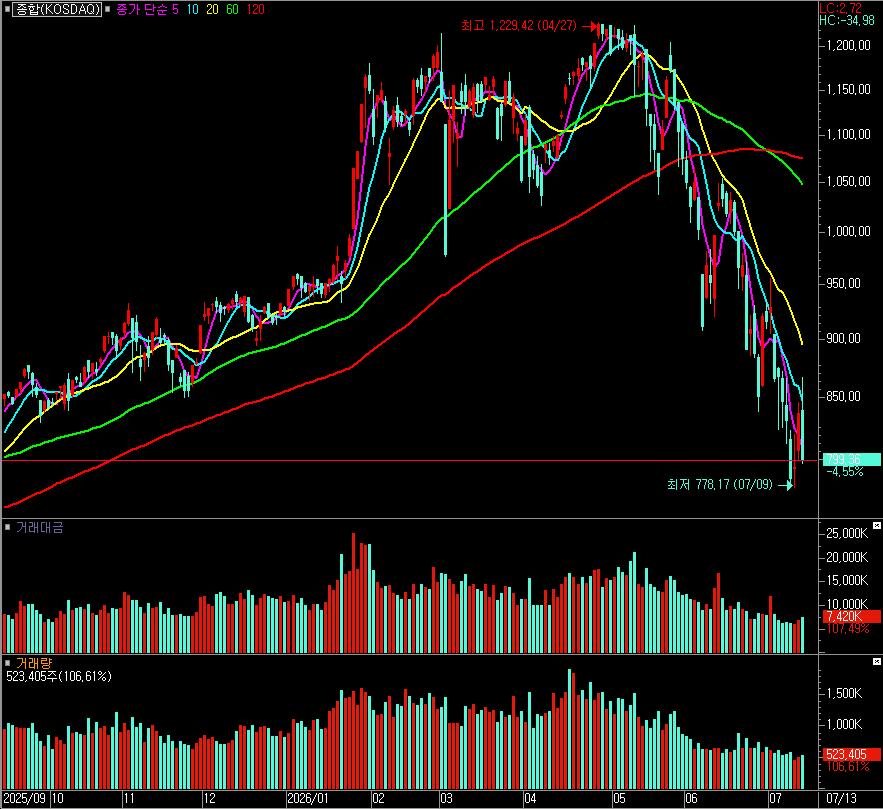
Task: Click the 523,405주(106.61%) volume readout
Action: click(x=59, y=676)
